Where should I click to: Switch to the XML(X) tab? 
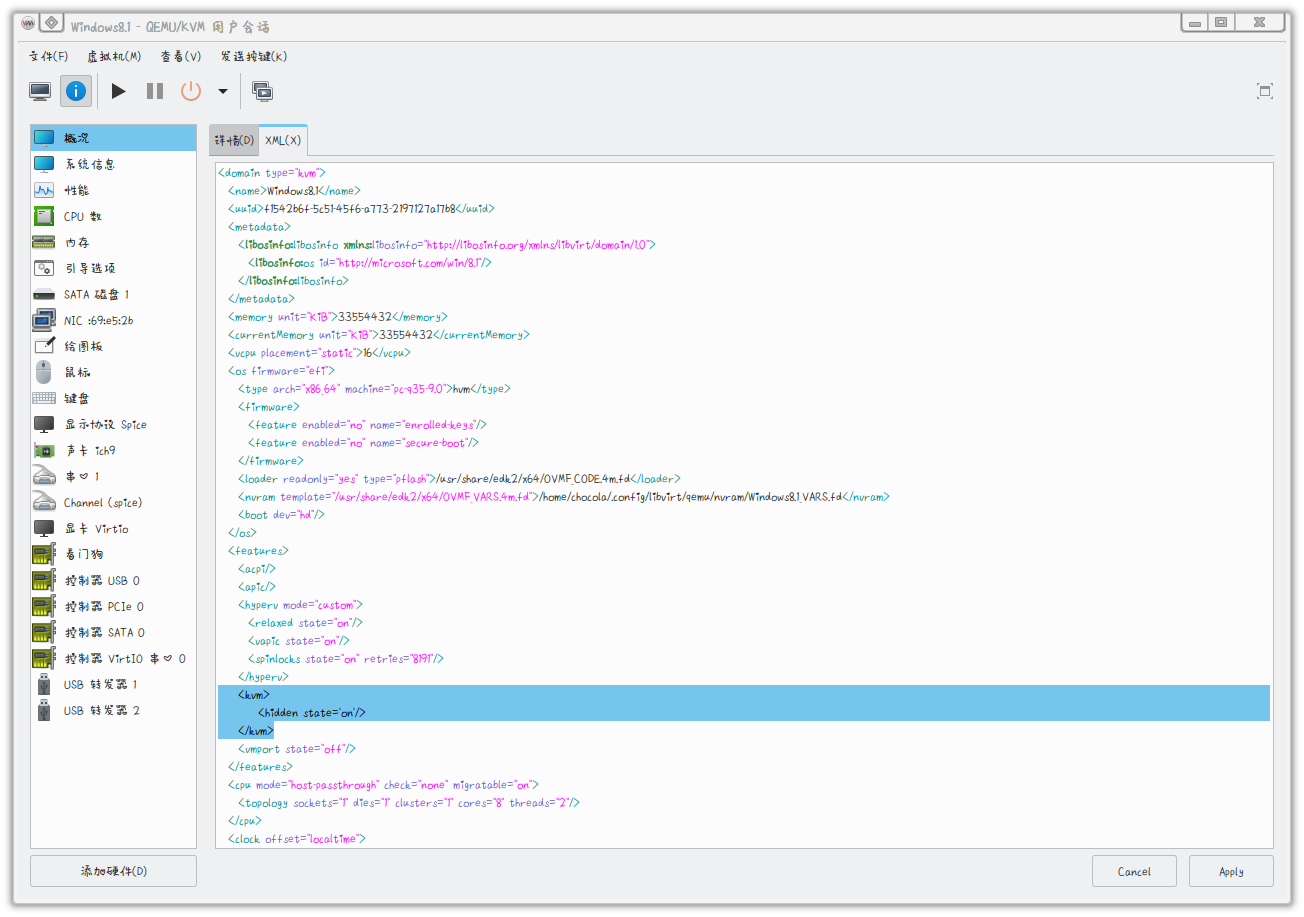[x=283, y=141]
